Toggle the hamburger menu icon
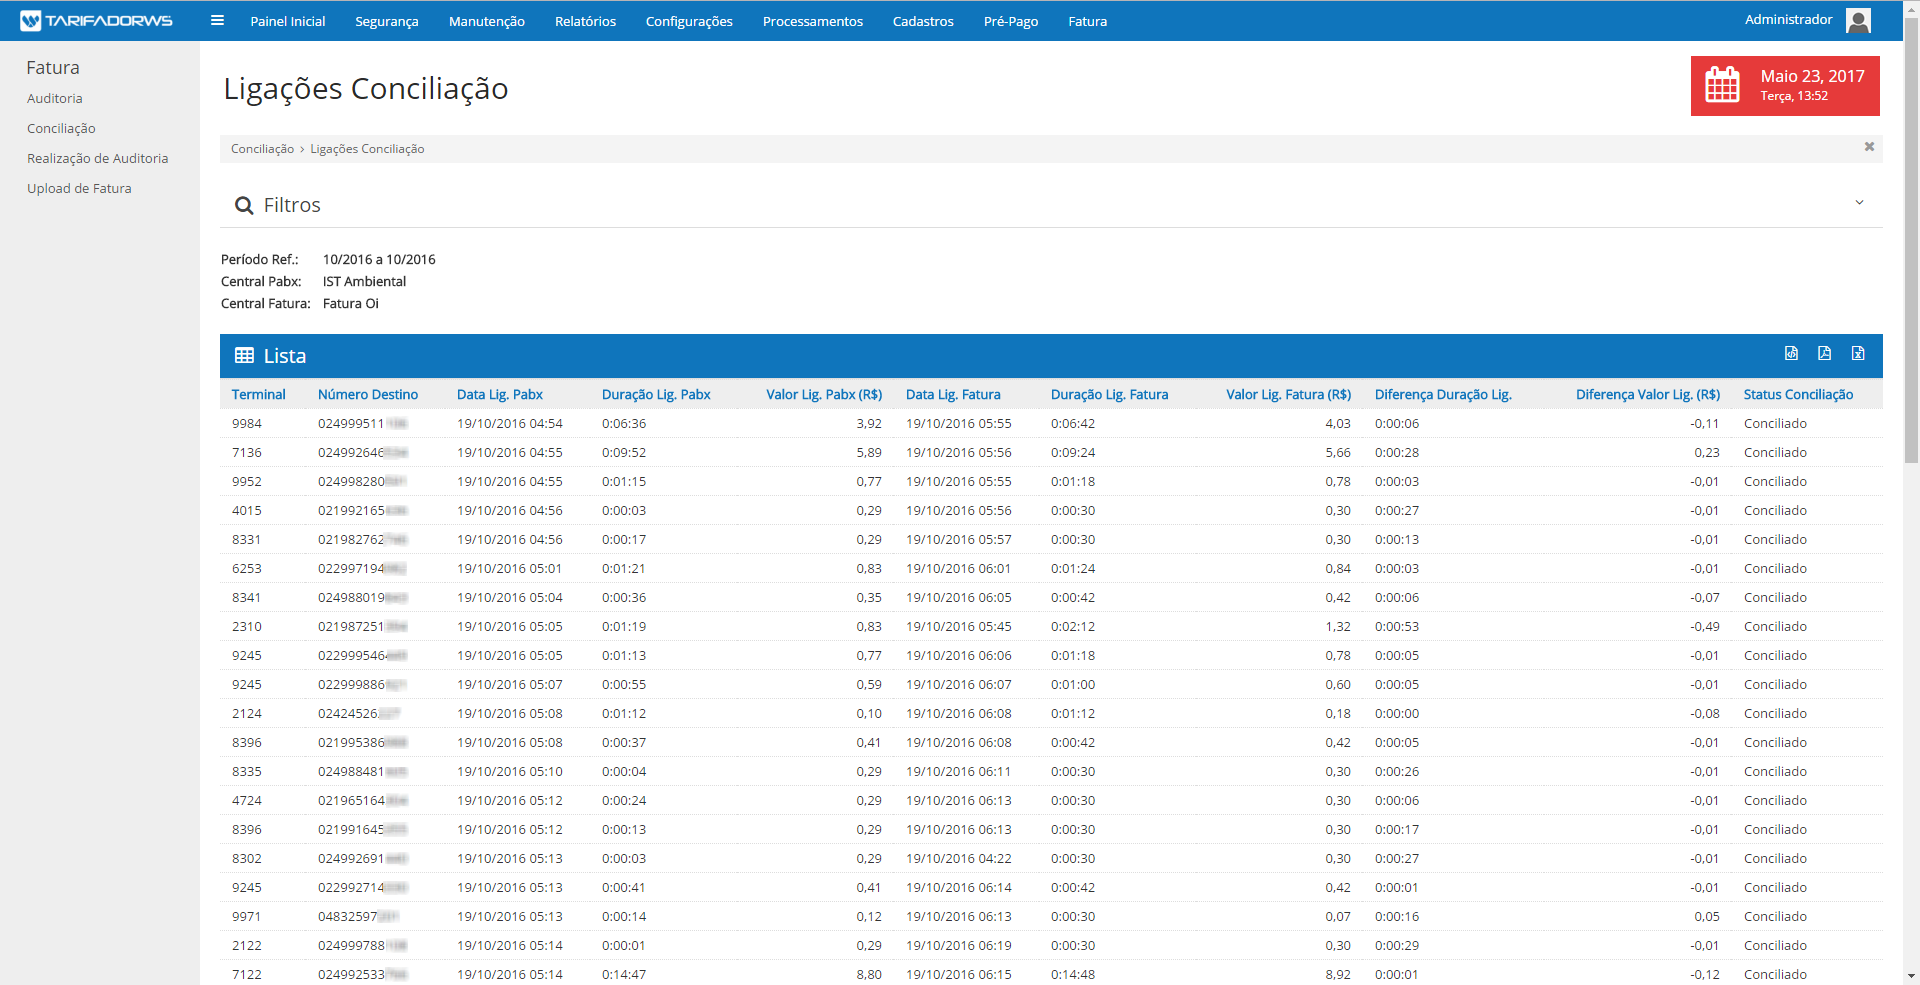Image resolution: width=1920 pixels, height=985 pixels. point(217,20)
